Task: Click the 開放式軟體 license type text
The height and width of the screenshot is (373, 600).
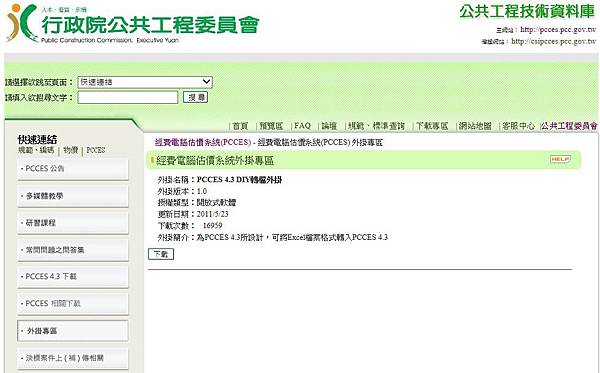Action: [x=216, y=202]
